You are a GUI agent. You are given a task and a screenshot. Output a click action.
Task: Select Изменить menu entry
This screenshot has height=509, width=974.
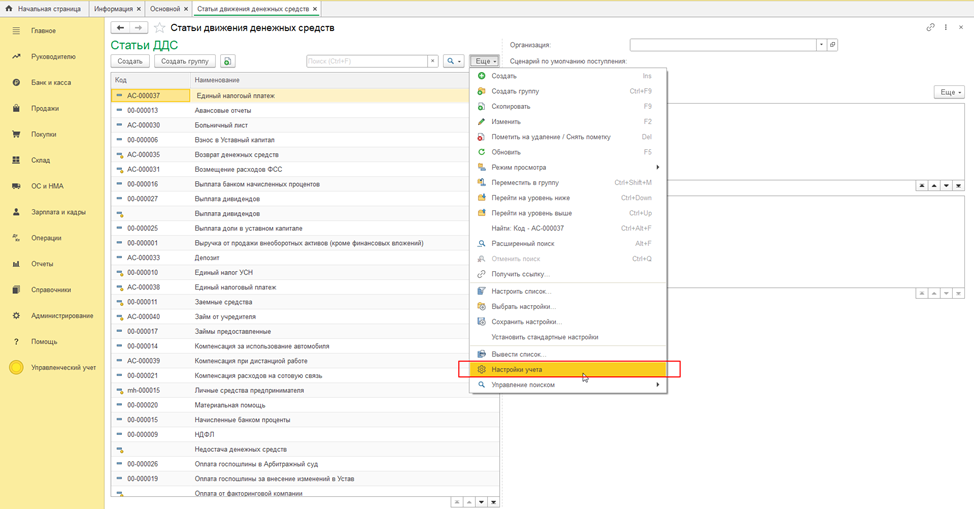click(x=568, y=122)
